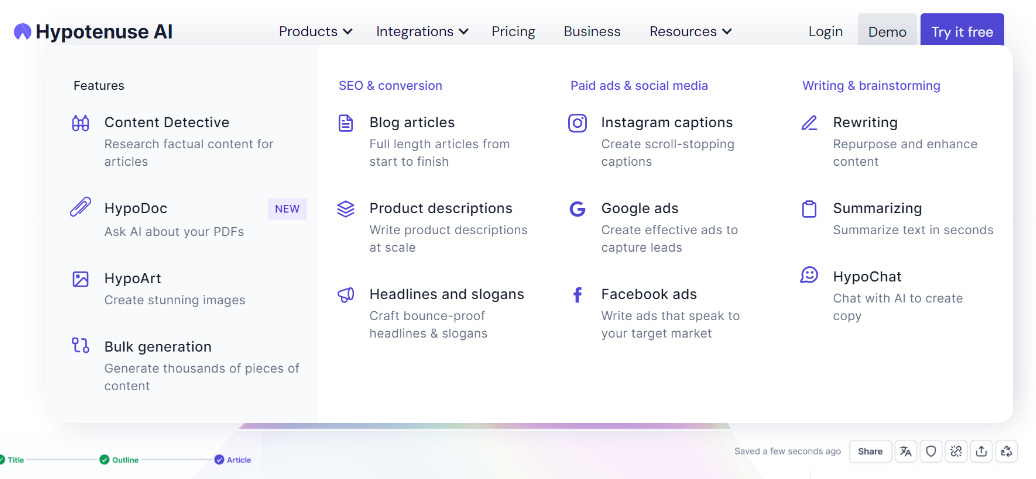Click the export upload icon button
The height and width of the screenshot is (479, 1036).
(x=982, y=451)
